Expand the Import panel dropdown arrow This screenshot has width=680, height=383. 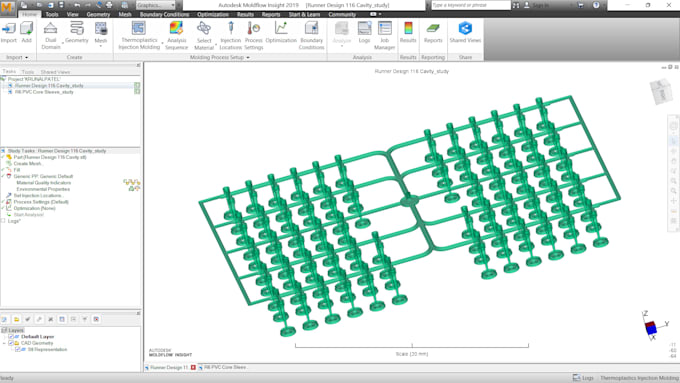(x=26, y=57)
